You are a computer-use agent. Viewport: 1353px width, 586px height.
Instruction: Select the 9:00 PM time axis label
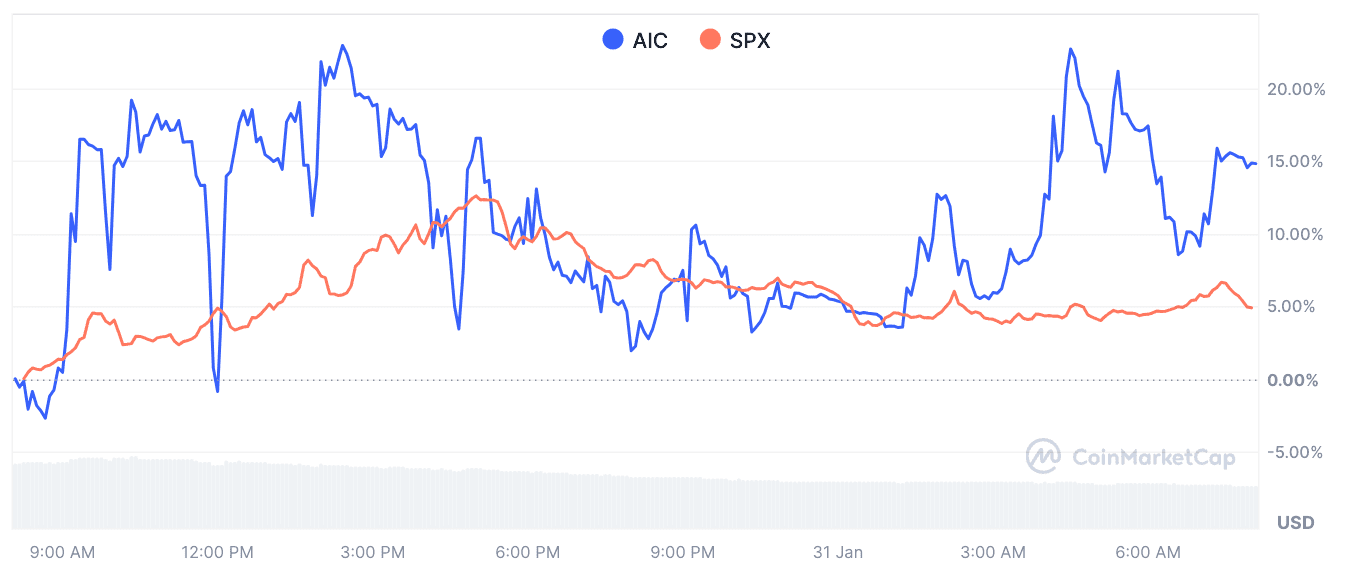pos(683,552)
